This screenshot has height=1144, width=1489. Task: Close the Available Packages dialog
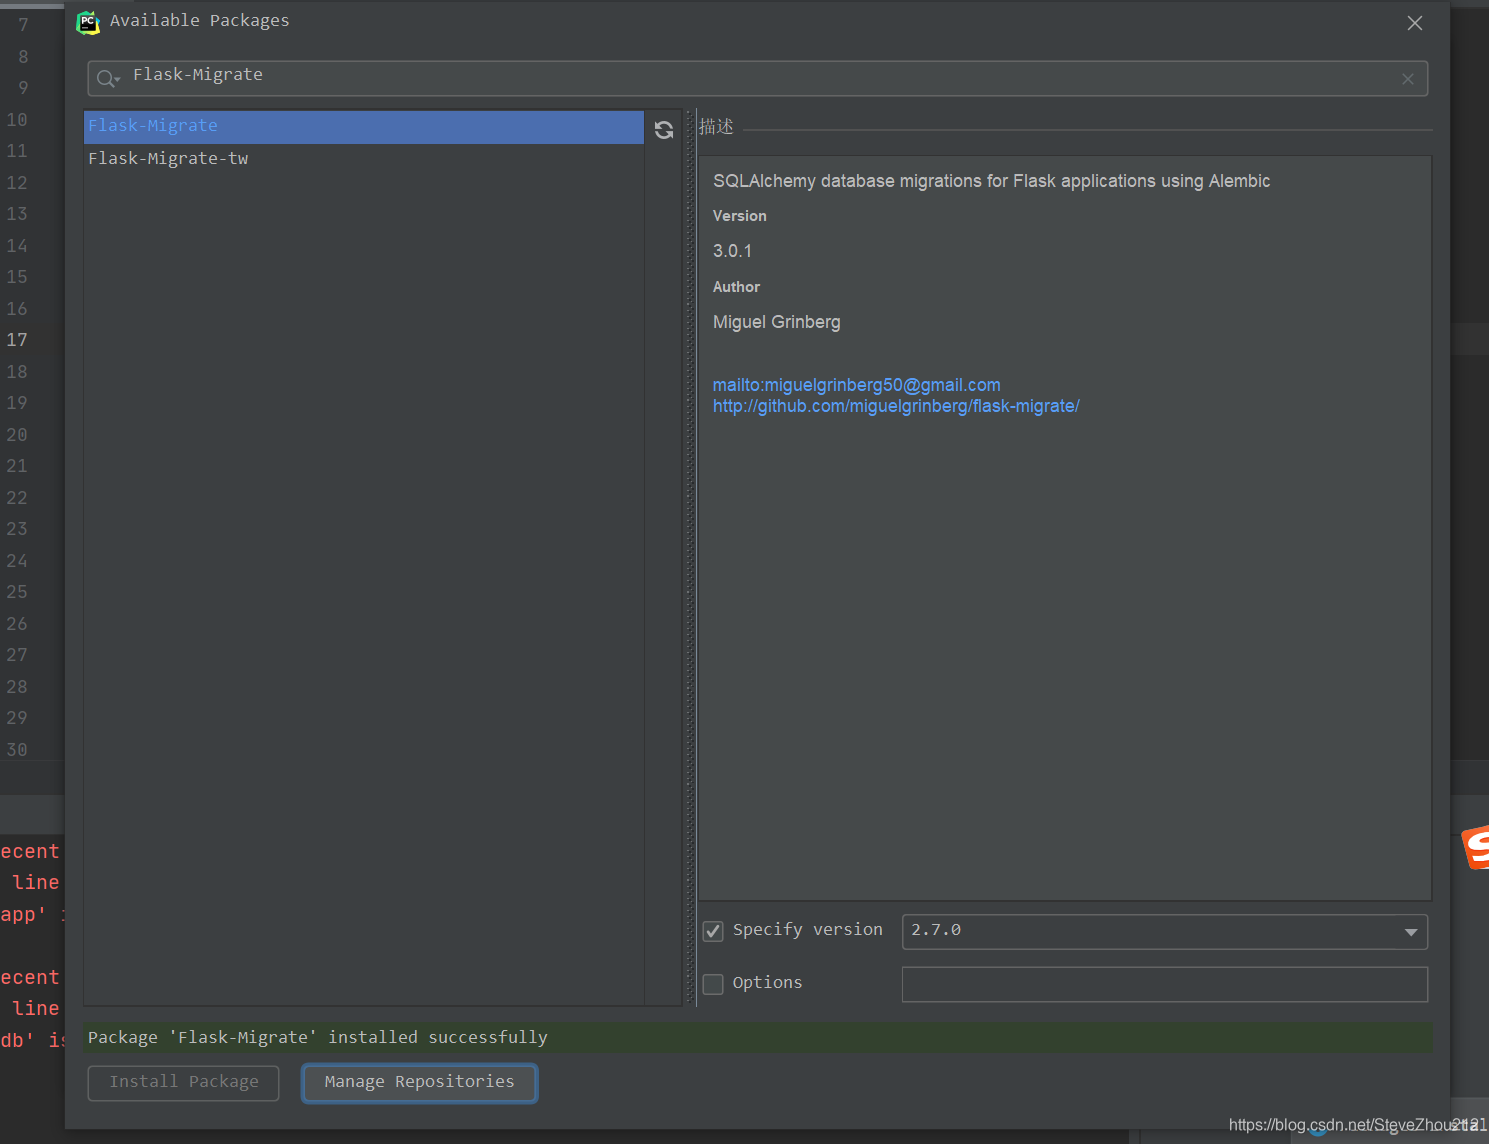tap(1415, 23)
